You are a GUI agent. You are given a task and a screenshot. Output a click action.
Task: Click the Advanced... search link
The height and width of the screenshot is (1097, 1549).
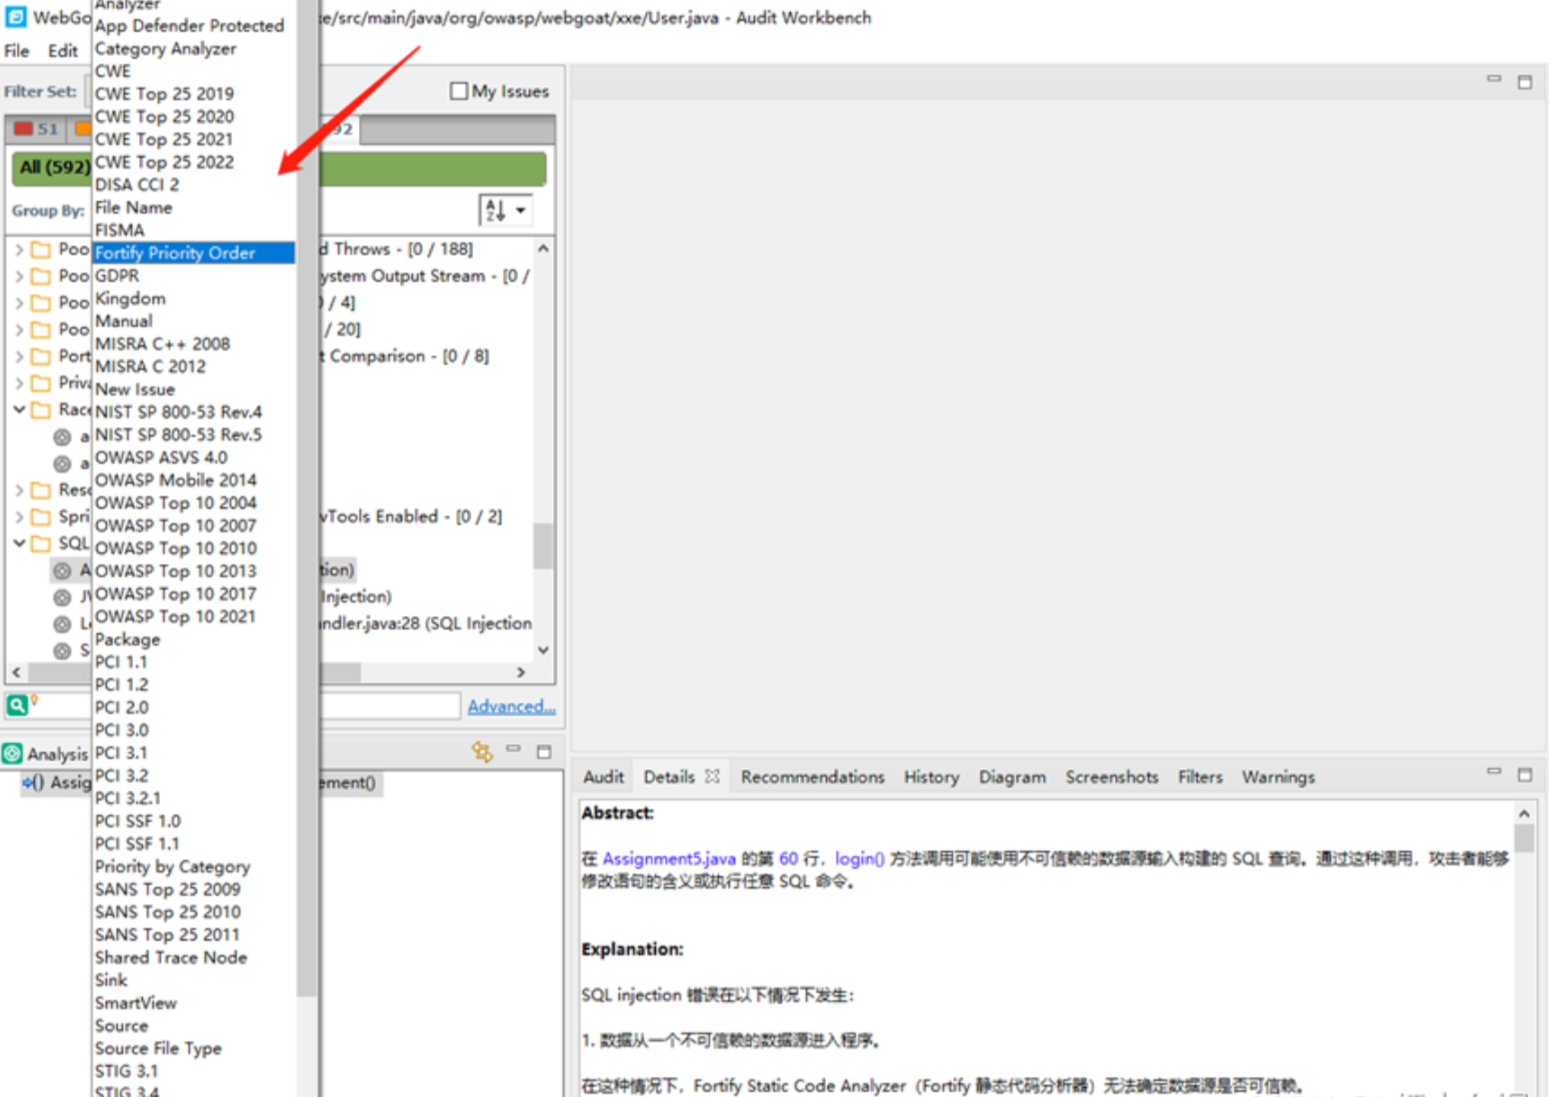coord(511,706)
